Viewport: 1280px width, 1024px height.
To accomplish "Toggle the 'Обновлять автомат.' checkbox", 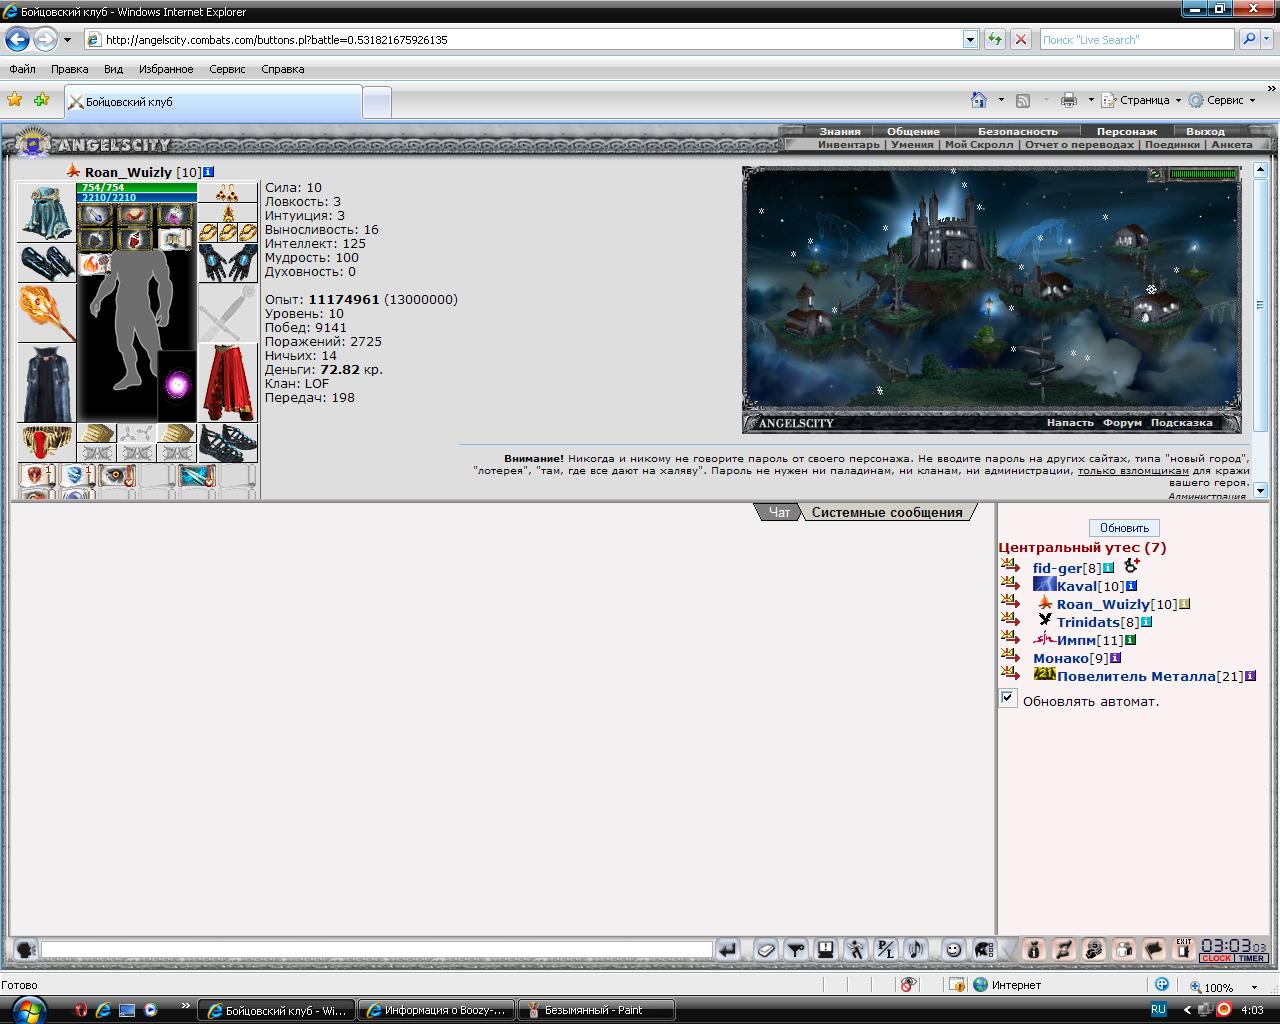I will pyautogui.click(x=1008, y=698).
